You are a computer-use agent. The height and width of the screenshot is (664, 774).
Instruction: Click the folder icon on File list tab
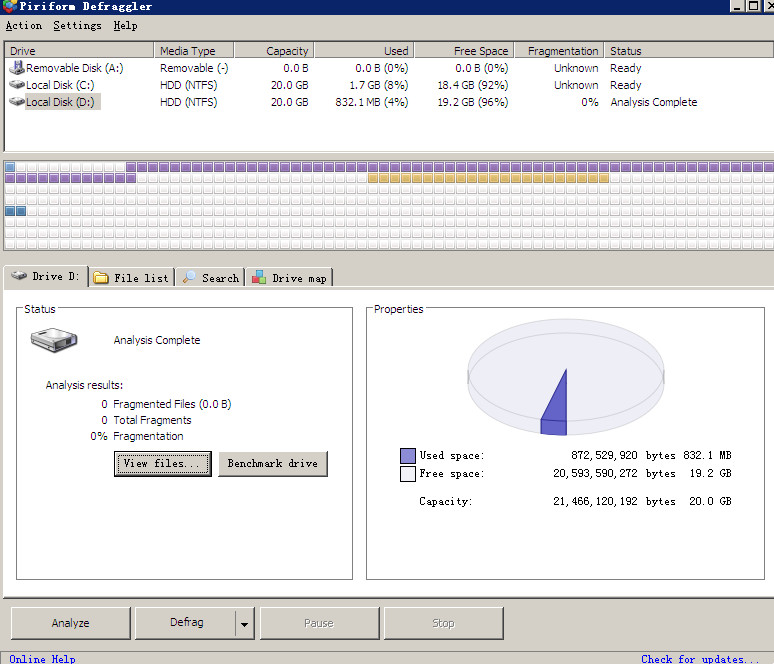[x=101, y=277]
